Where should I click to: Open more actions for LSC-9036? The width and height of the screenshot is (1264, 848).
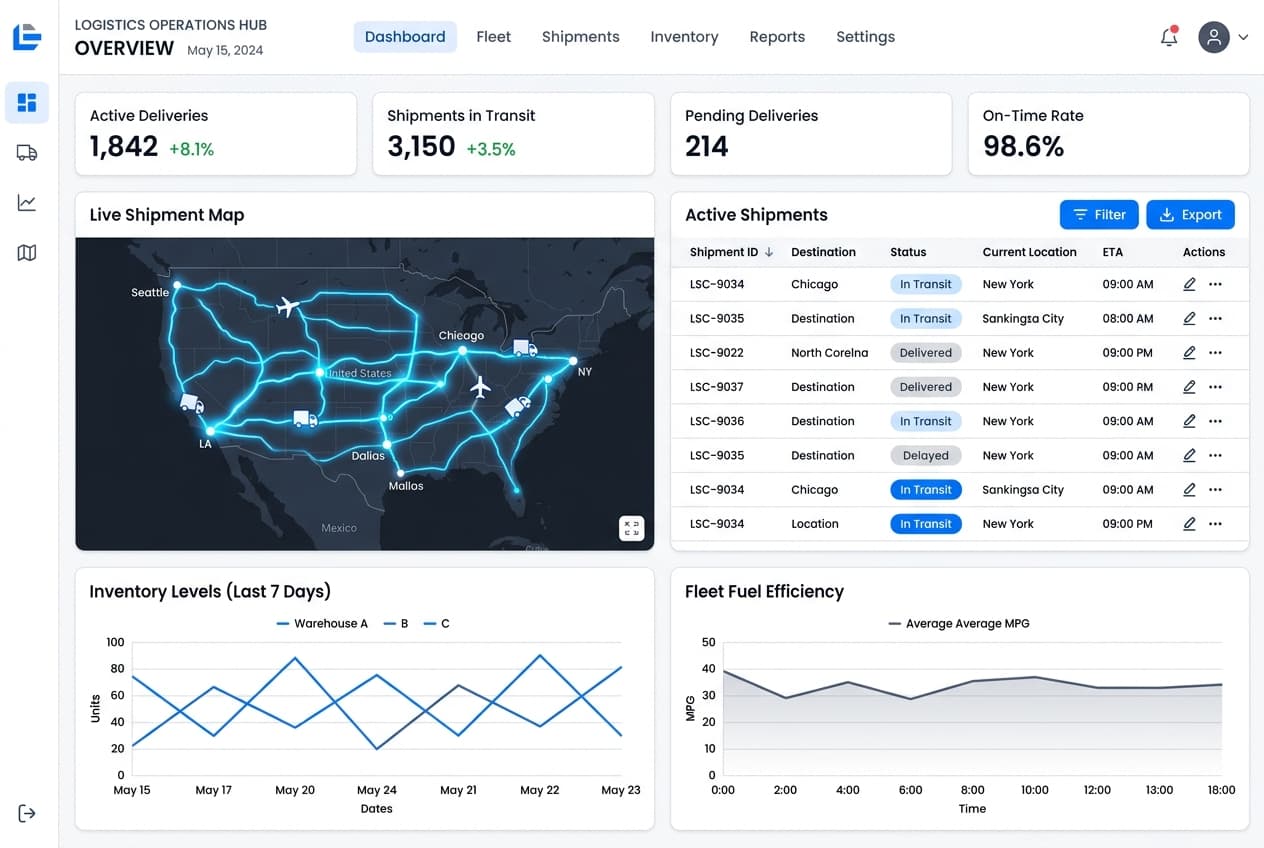click(1215, 421)
